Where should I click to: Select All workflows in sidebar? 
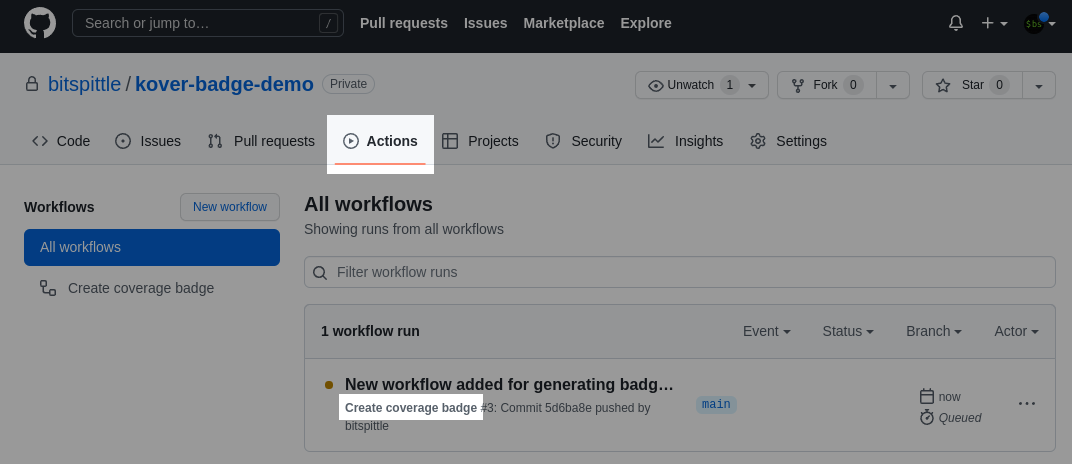(152, 247)
